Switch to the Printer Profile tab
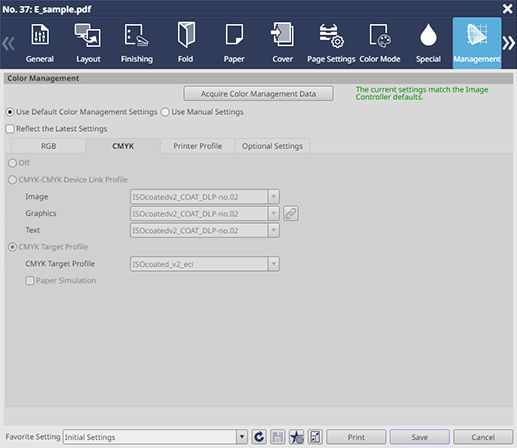This screenshot has height=448, width=517. 198,146
